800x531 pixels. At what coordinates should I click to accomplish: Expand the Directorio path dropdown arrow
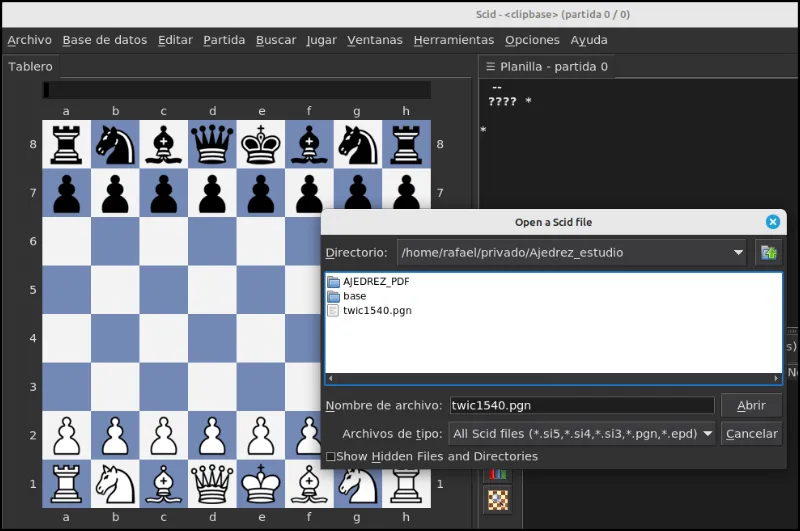click(738, 252)
